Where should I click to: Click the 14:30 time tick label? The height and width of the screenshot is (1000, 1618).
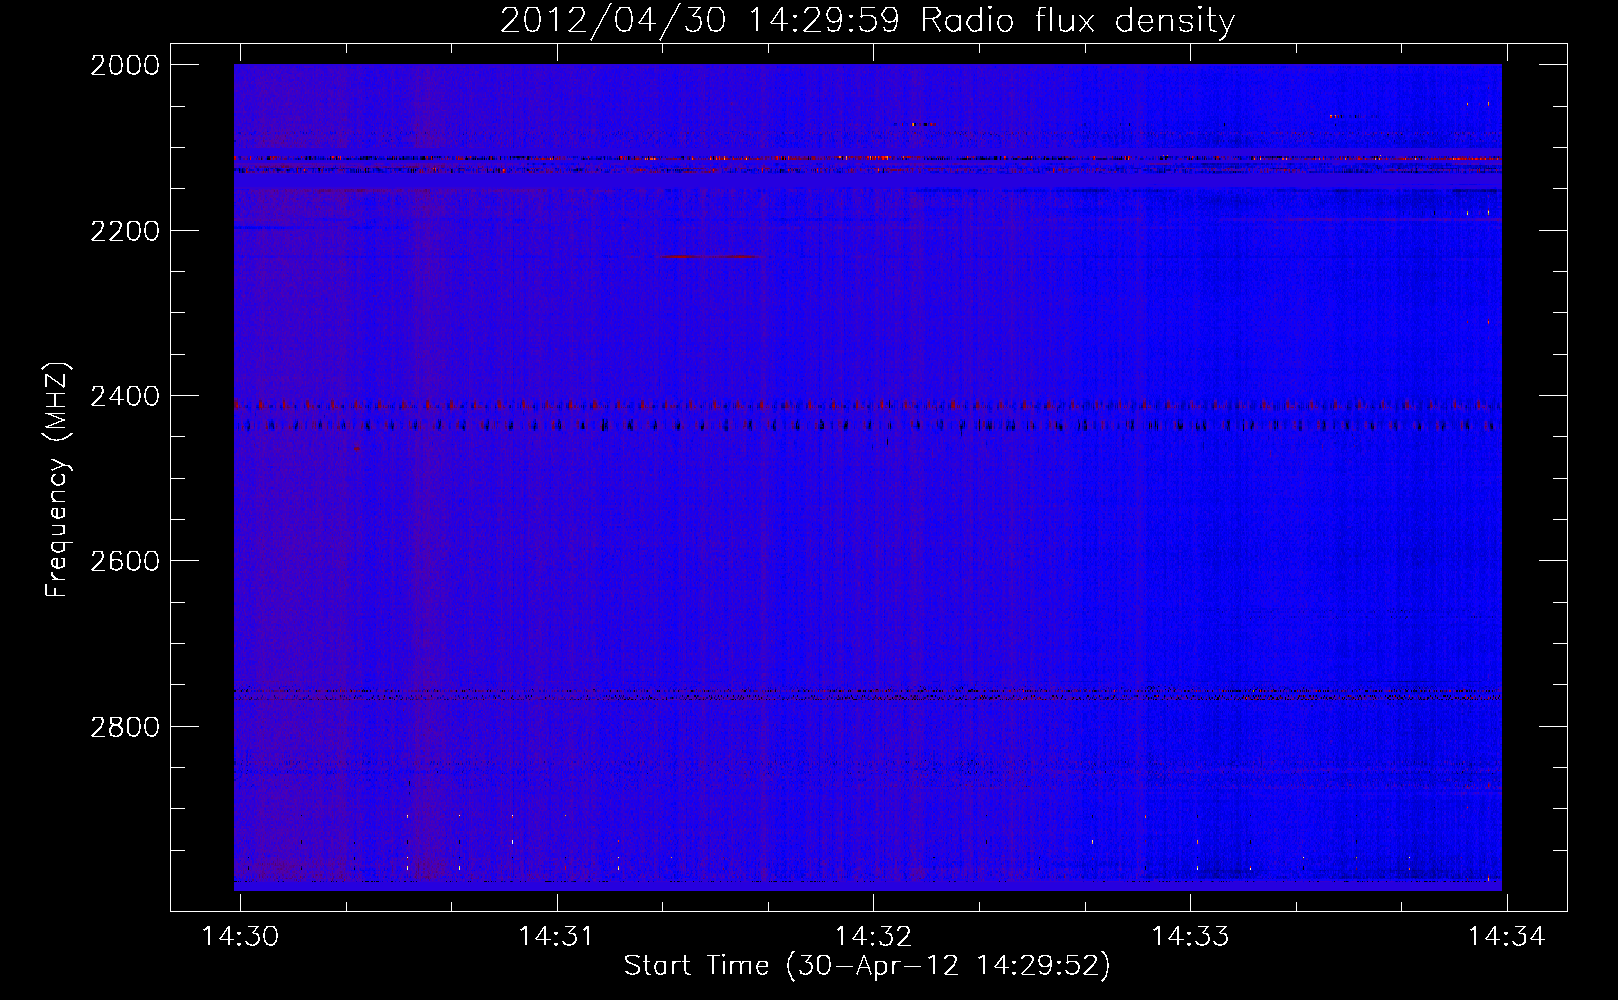point(240,937)
